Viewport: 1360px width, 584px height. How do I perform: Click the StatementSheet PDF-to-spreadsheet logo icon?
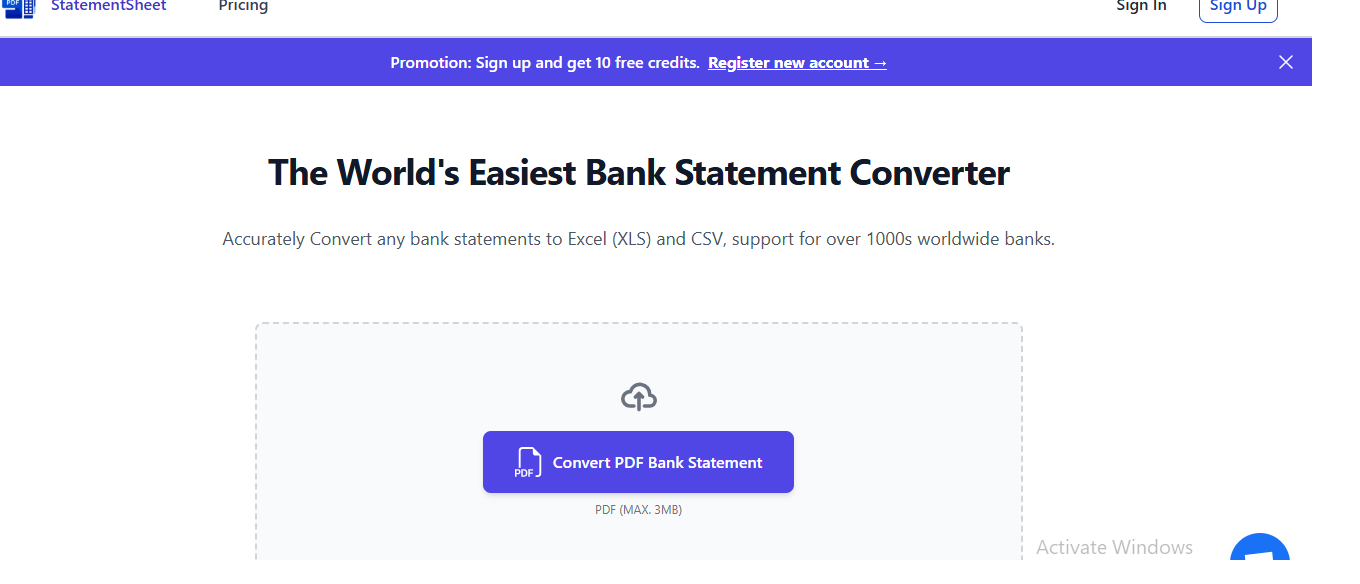pyautogui.click(x=20, y=9)
